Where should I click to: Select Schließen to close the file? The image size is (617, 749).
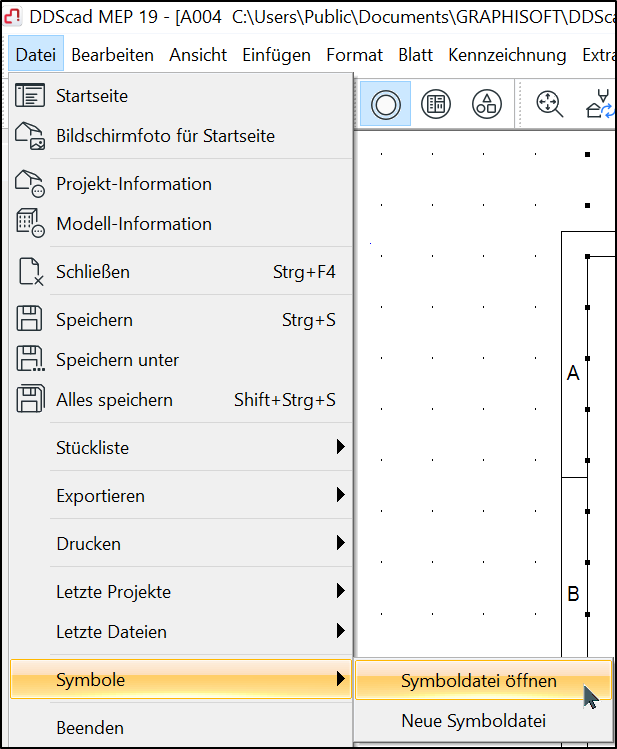coord(93,272)
